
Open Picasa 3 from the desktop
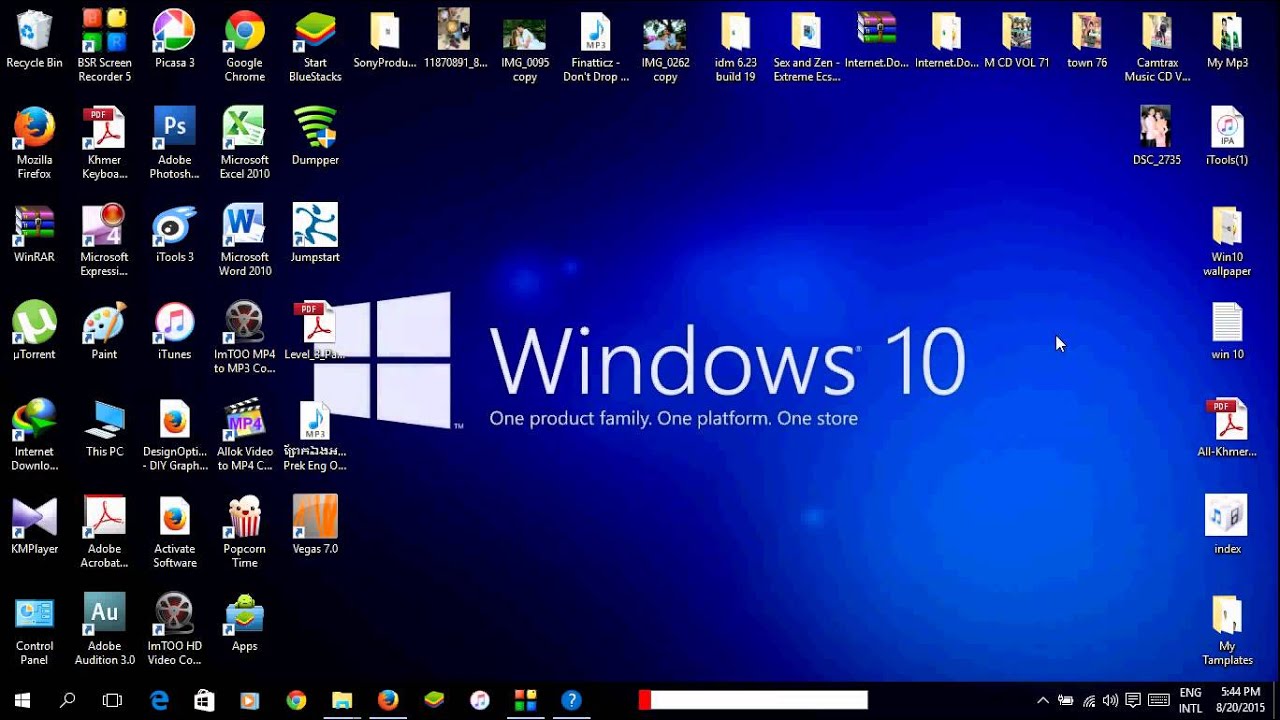point(174,41)
